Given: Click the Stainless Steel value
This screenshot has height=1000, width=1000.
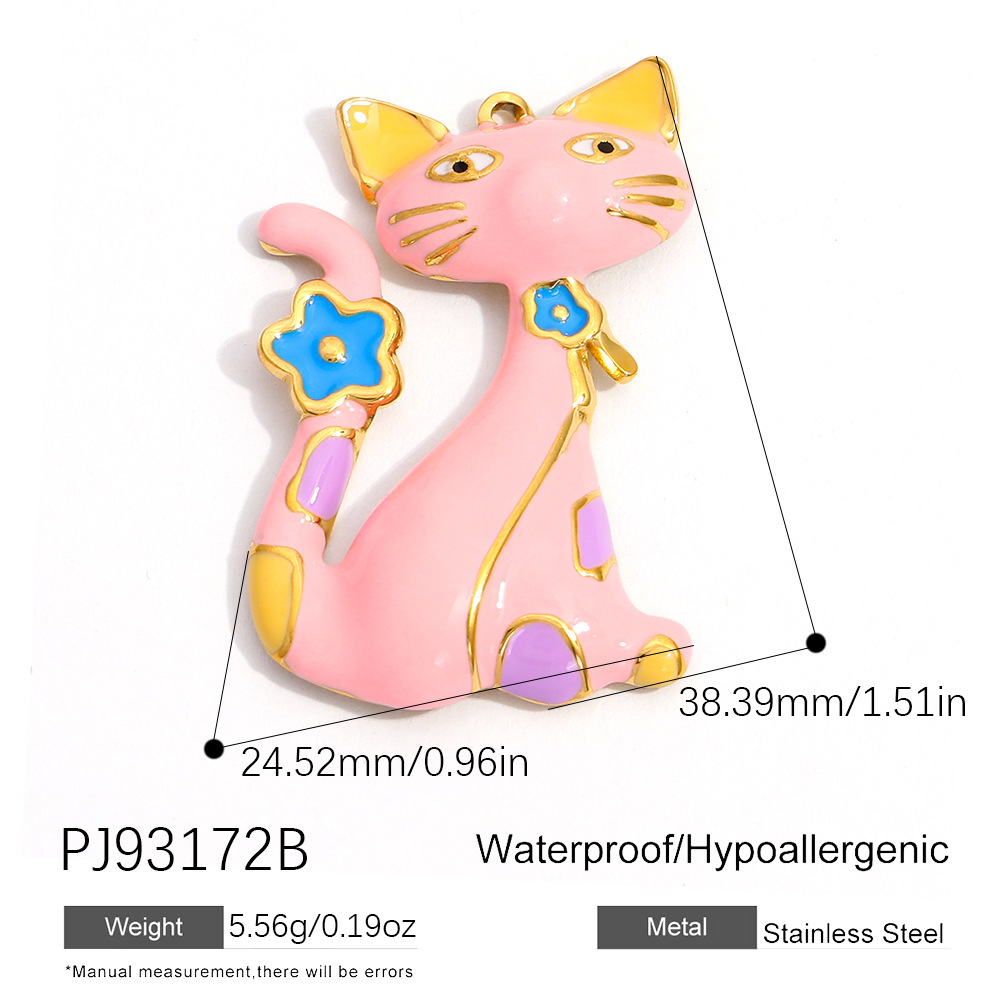Looking at the screenshot, I should pos(853,934).
